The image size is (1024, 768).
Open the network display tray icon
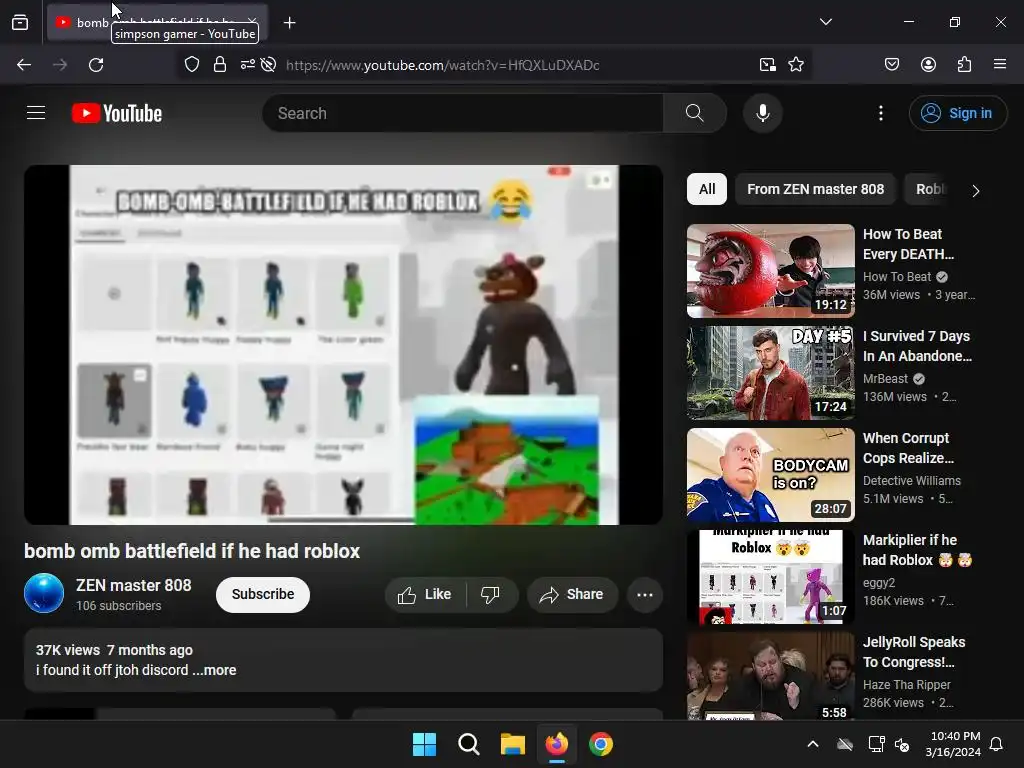point(876,744)
